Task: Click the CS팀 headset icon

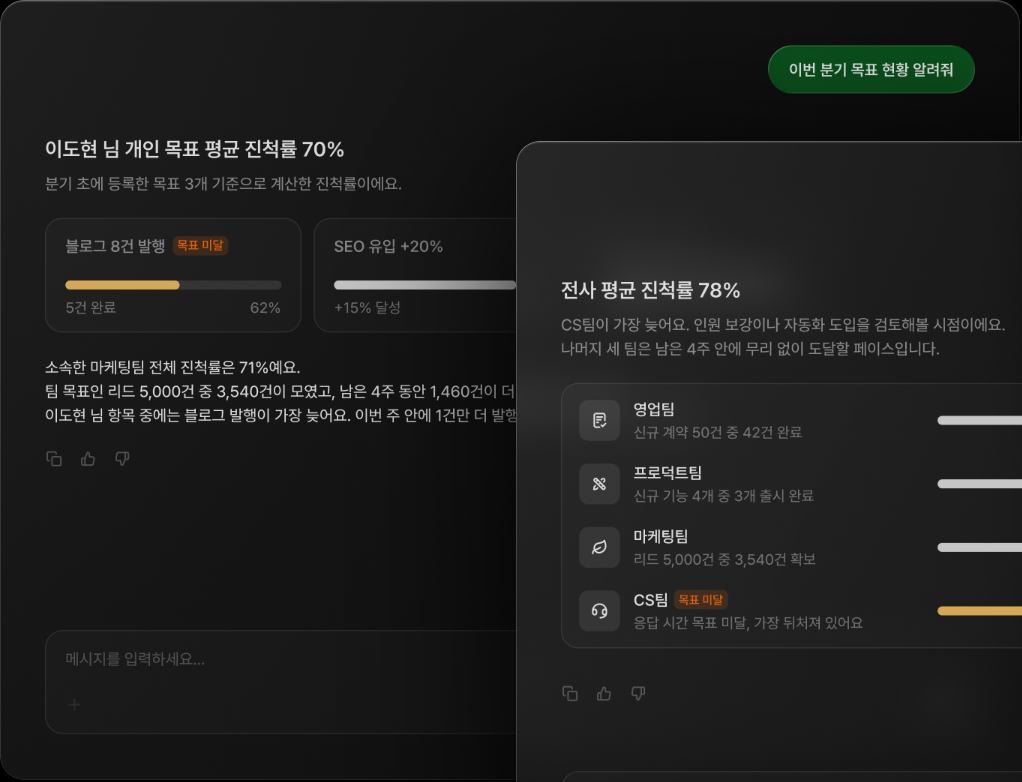Action: (599, 611)
